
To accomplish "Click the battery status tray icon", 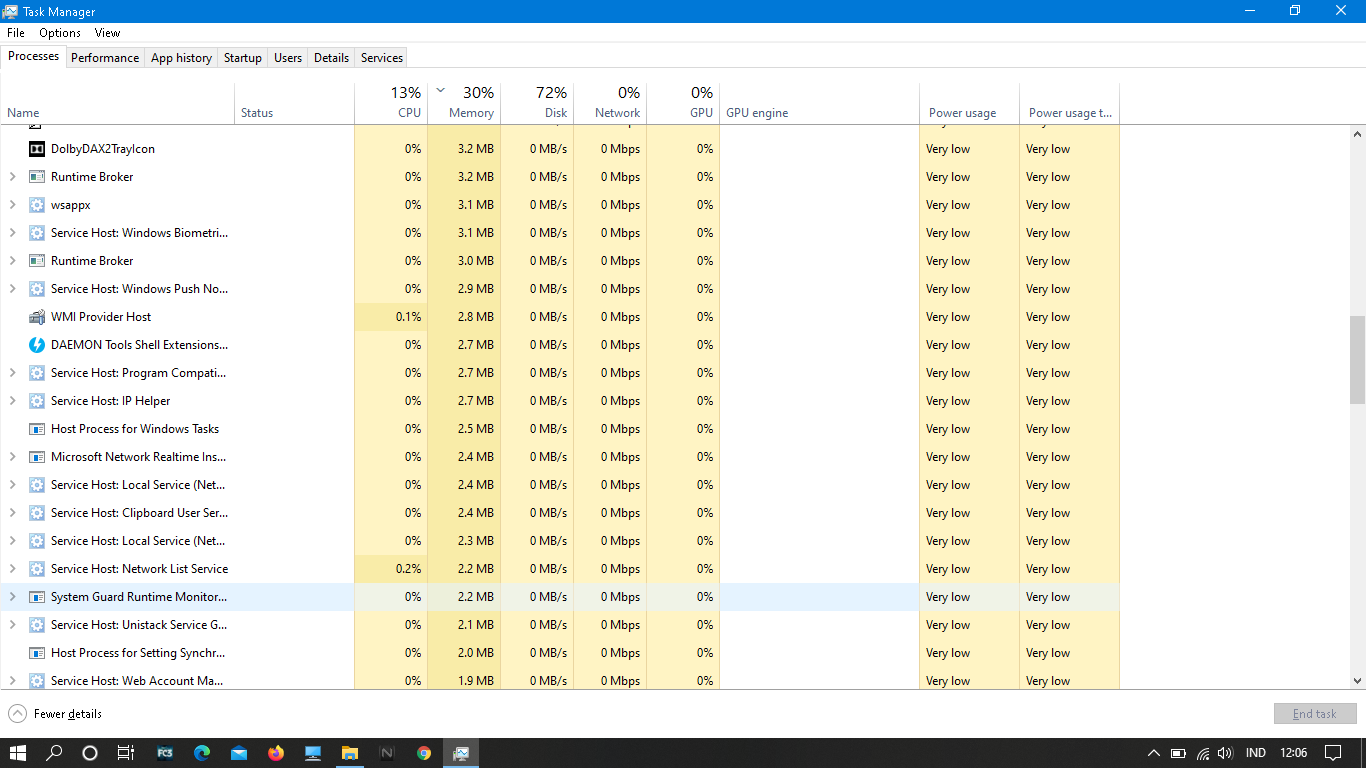I will (1178, 753).
